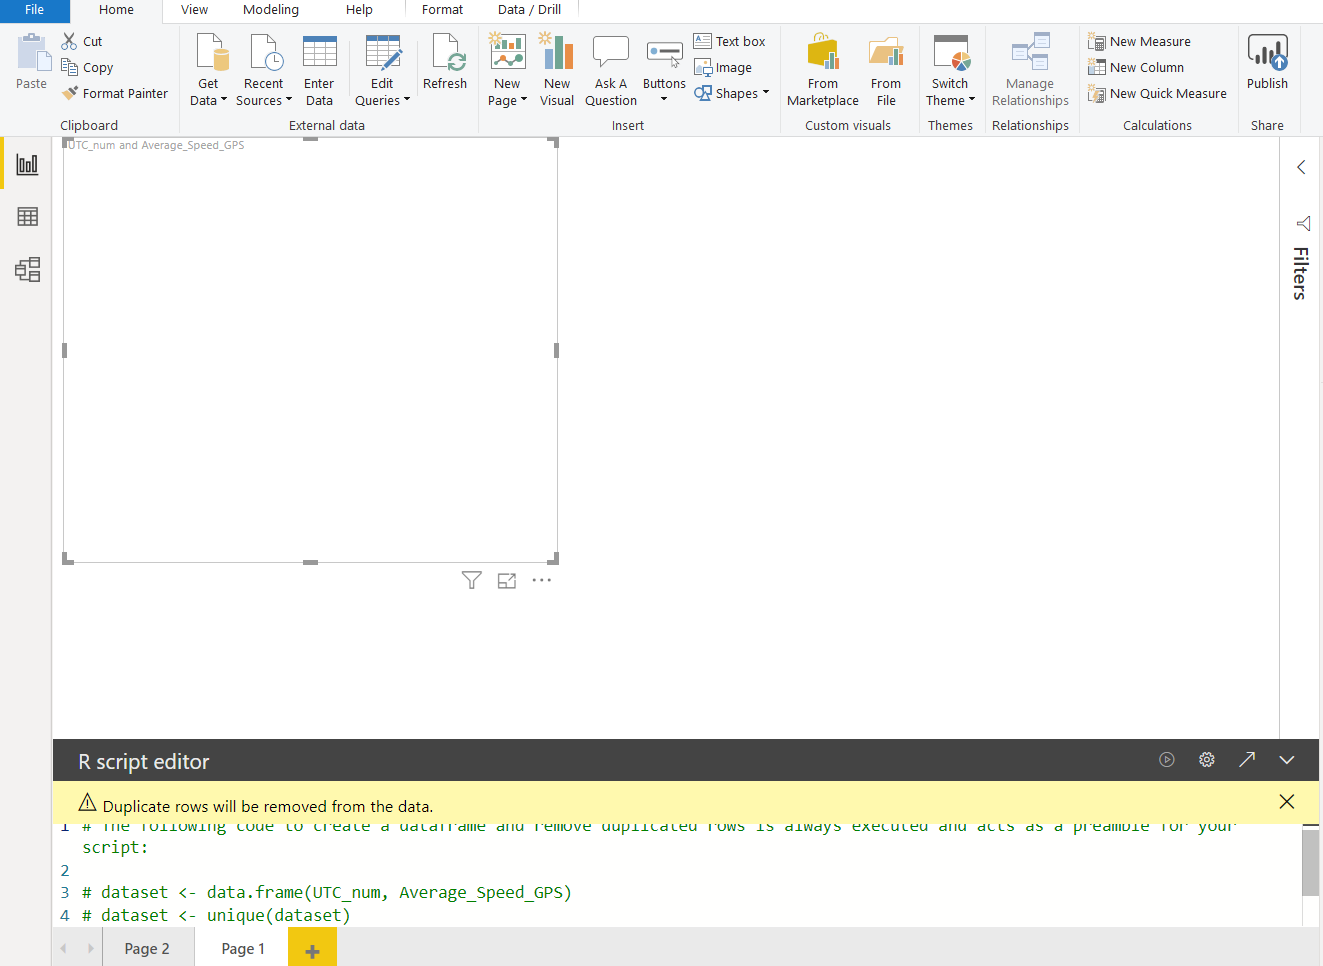Add a New Visual from ribbon

(x=557, y=52)
